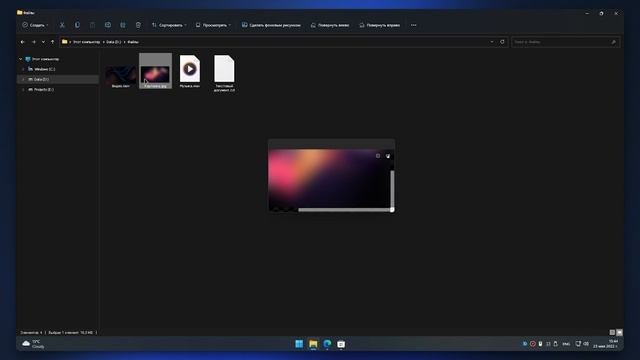The image size is (640, 360).
Task: Click Повернуть влево (rotate left) button
Action: 330,25
